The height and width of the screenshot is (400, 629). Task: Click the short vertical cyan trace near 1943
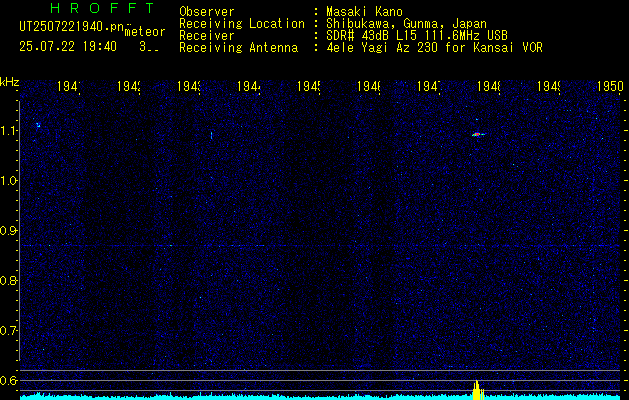click(211, 135)
